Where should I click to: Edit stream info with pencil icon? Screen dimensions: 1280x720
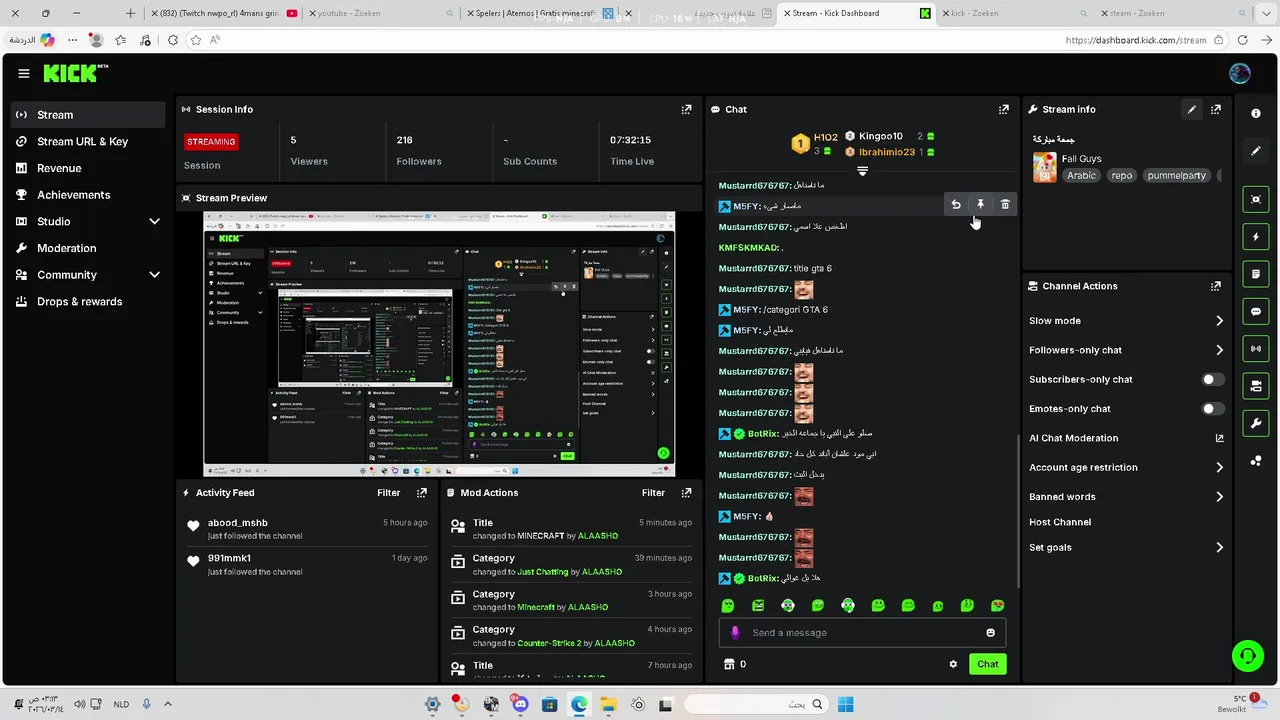(1191, 109)
